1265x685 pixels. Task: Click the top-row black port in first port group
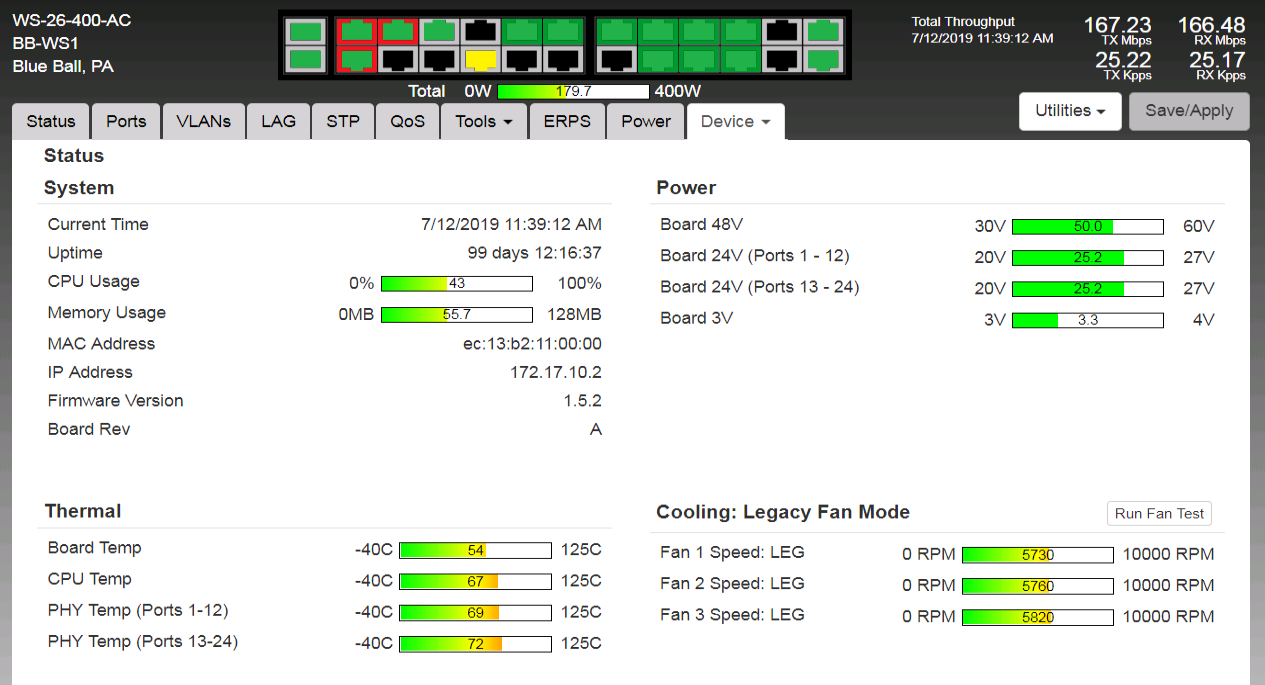click(481, 31)
